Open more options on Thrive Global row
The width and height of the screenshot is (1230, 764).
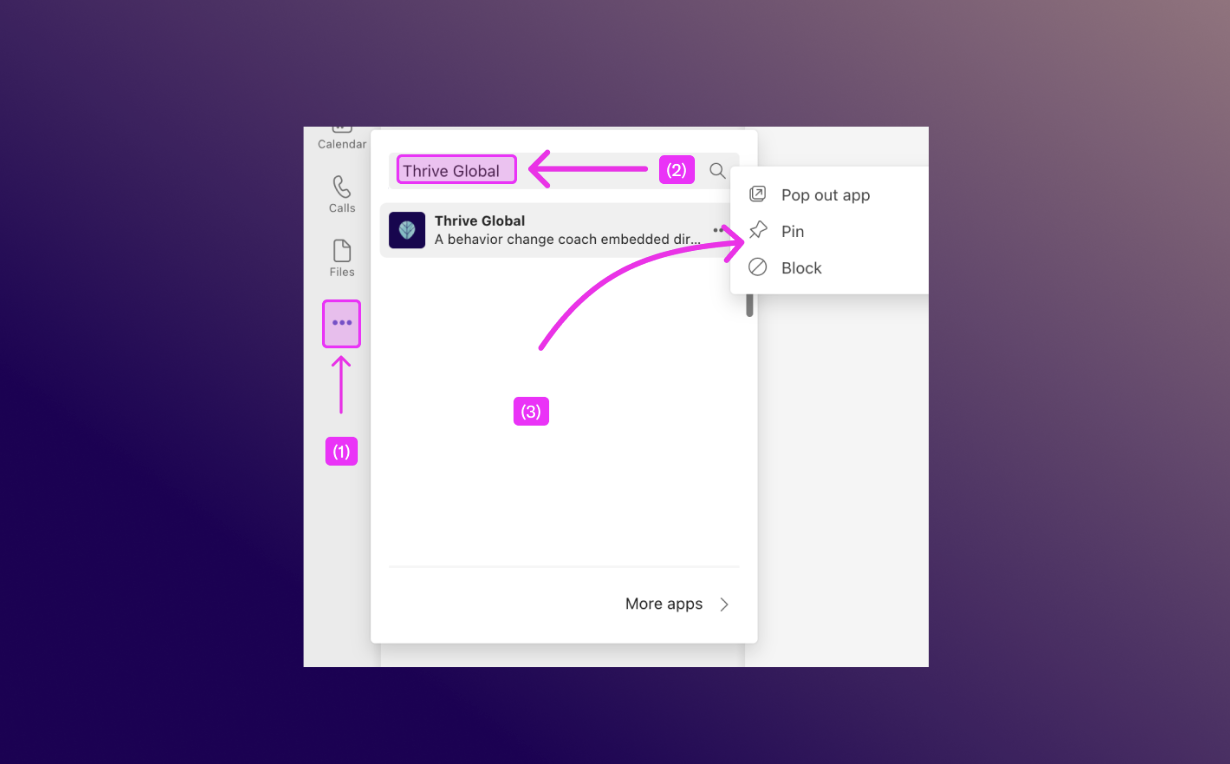(719, 230)
